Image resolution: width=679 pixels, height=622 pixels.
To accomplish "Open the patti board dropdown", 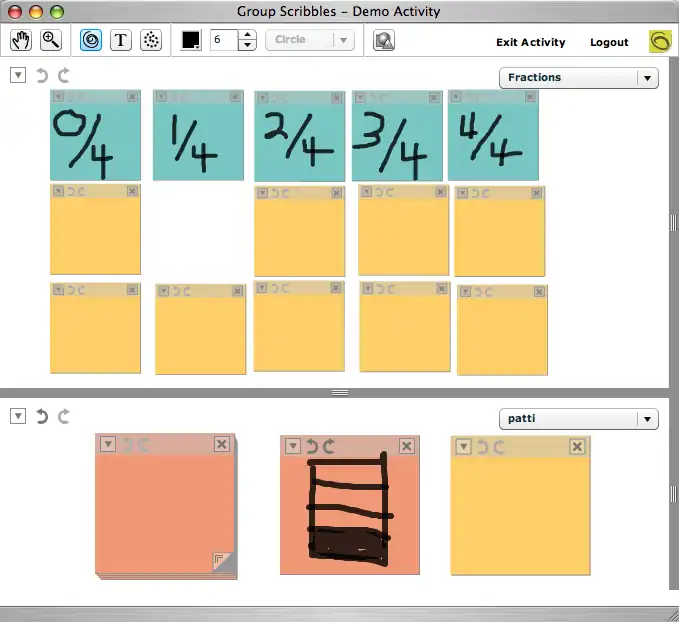I will tap(648, 419).
